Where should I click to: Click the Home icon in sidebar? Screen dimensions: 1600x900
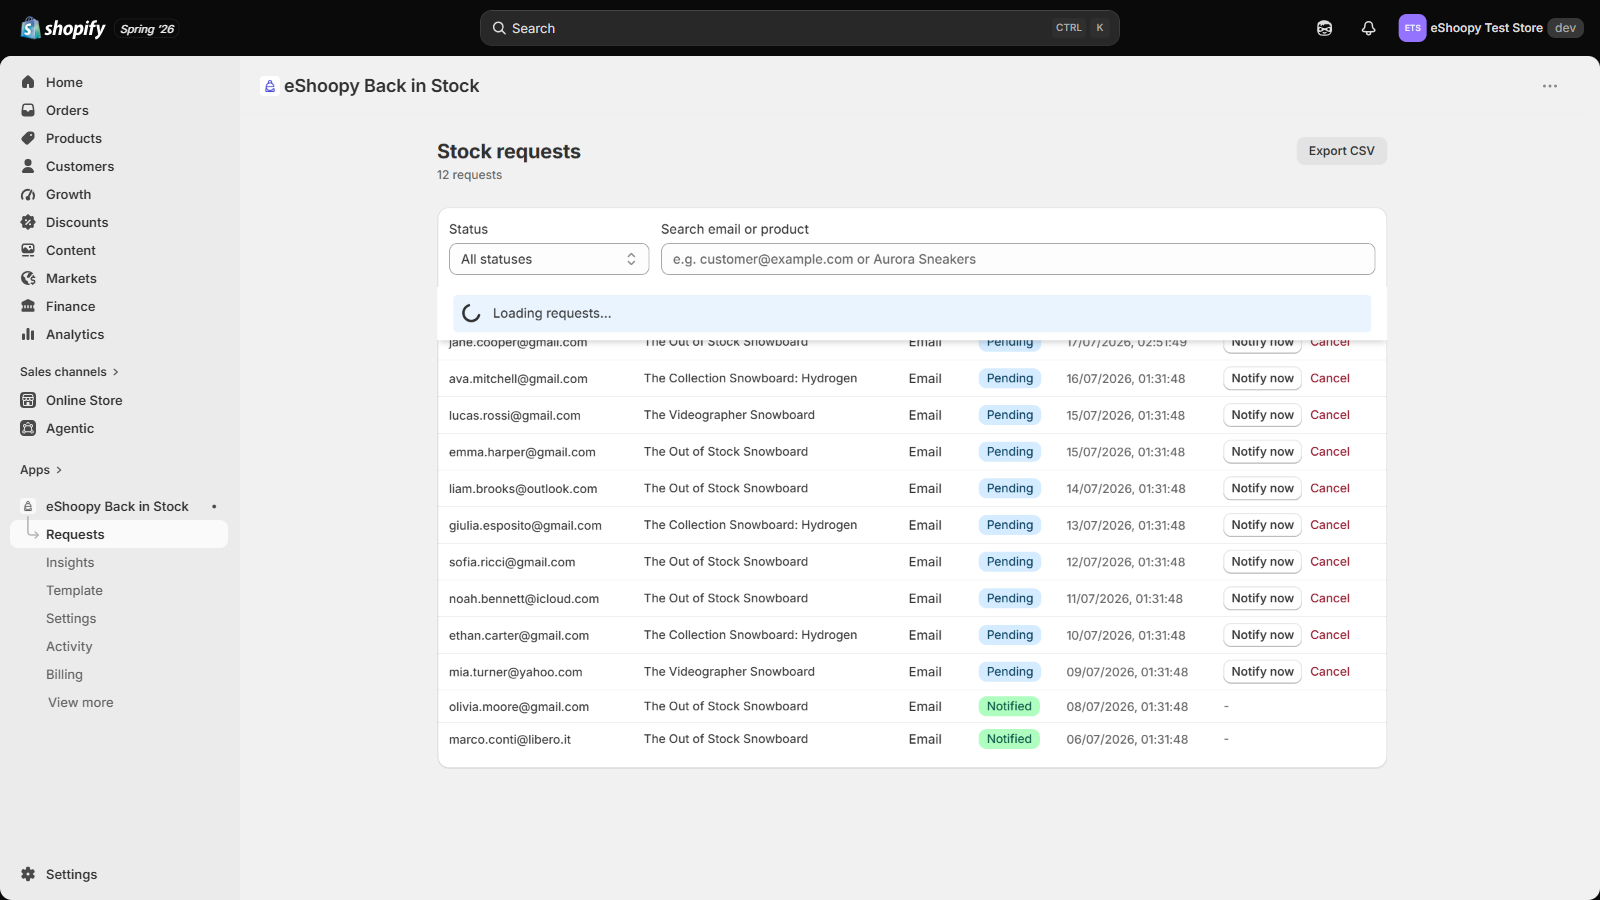click(x=28, y=82)
